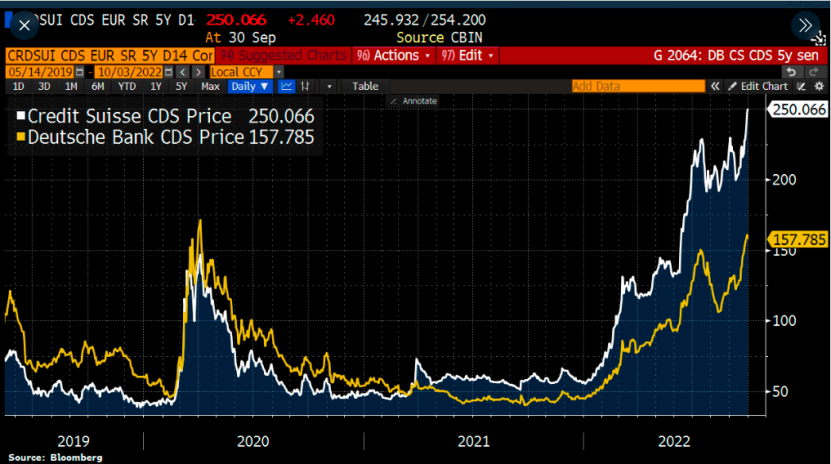Open the Suggested Charts menu

click(x=283, y=56)
